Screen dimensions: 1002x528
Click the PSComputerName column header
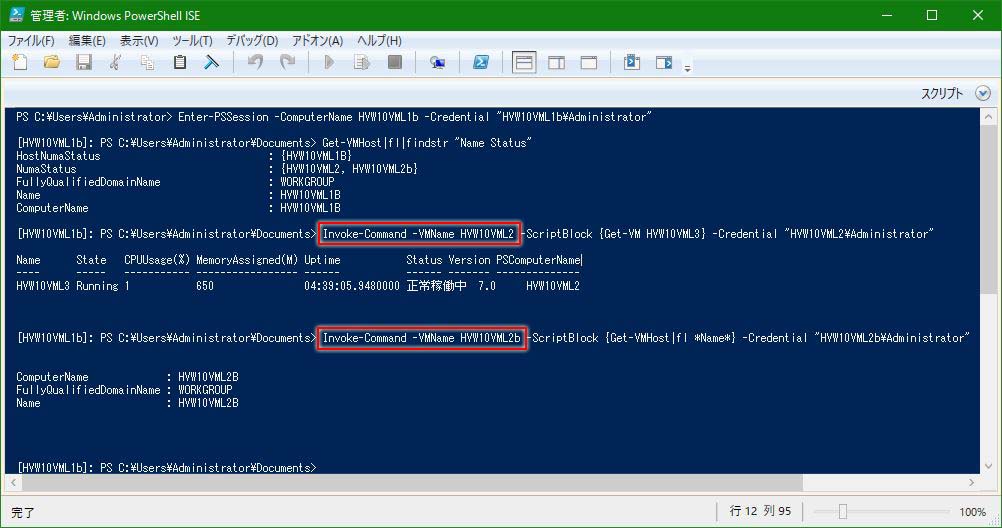pyautogui.click(x=538, y=260)
